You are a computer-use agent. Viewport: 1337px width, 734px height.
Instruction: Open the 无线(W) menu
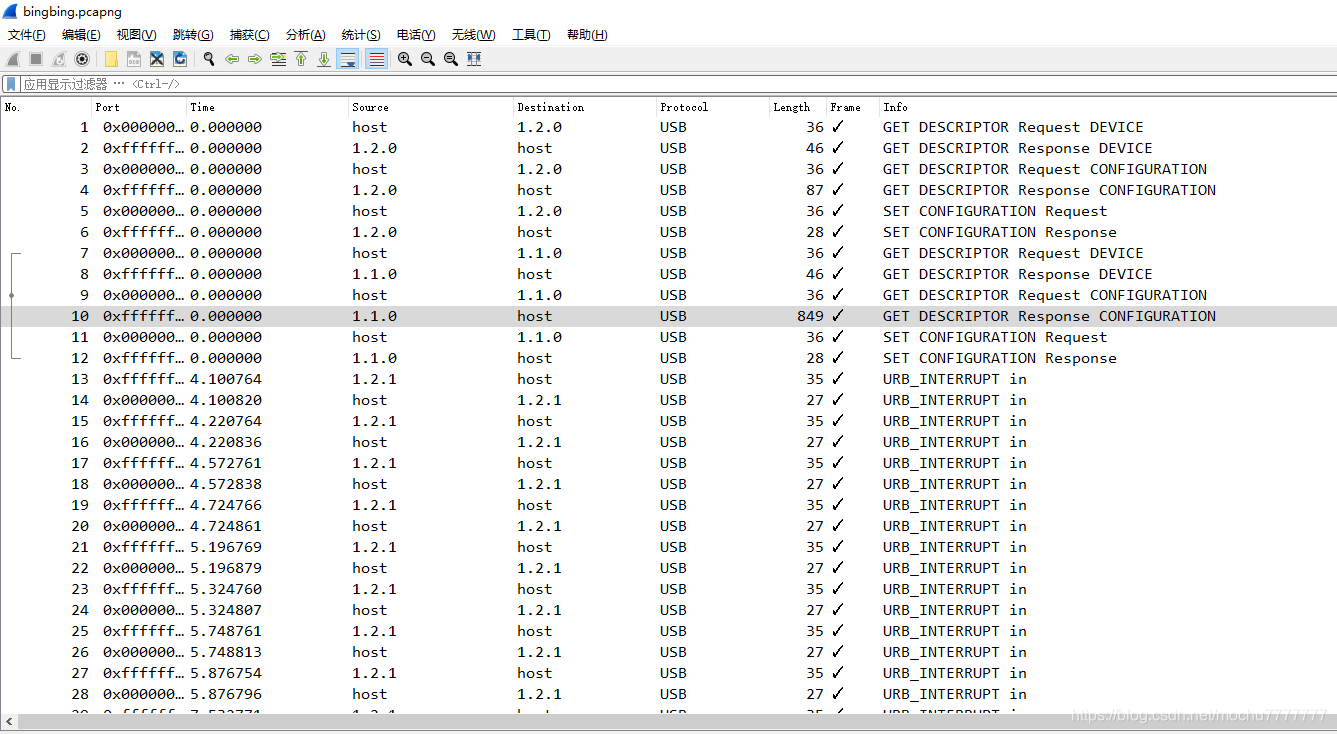[x=473, y=35]
